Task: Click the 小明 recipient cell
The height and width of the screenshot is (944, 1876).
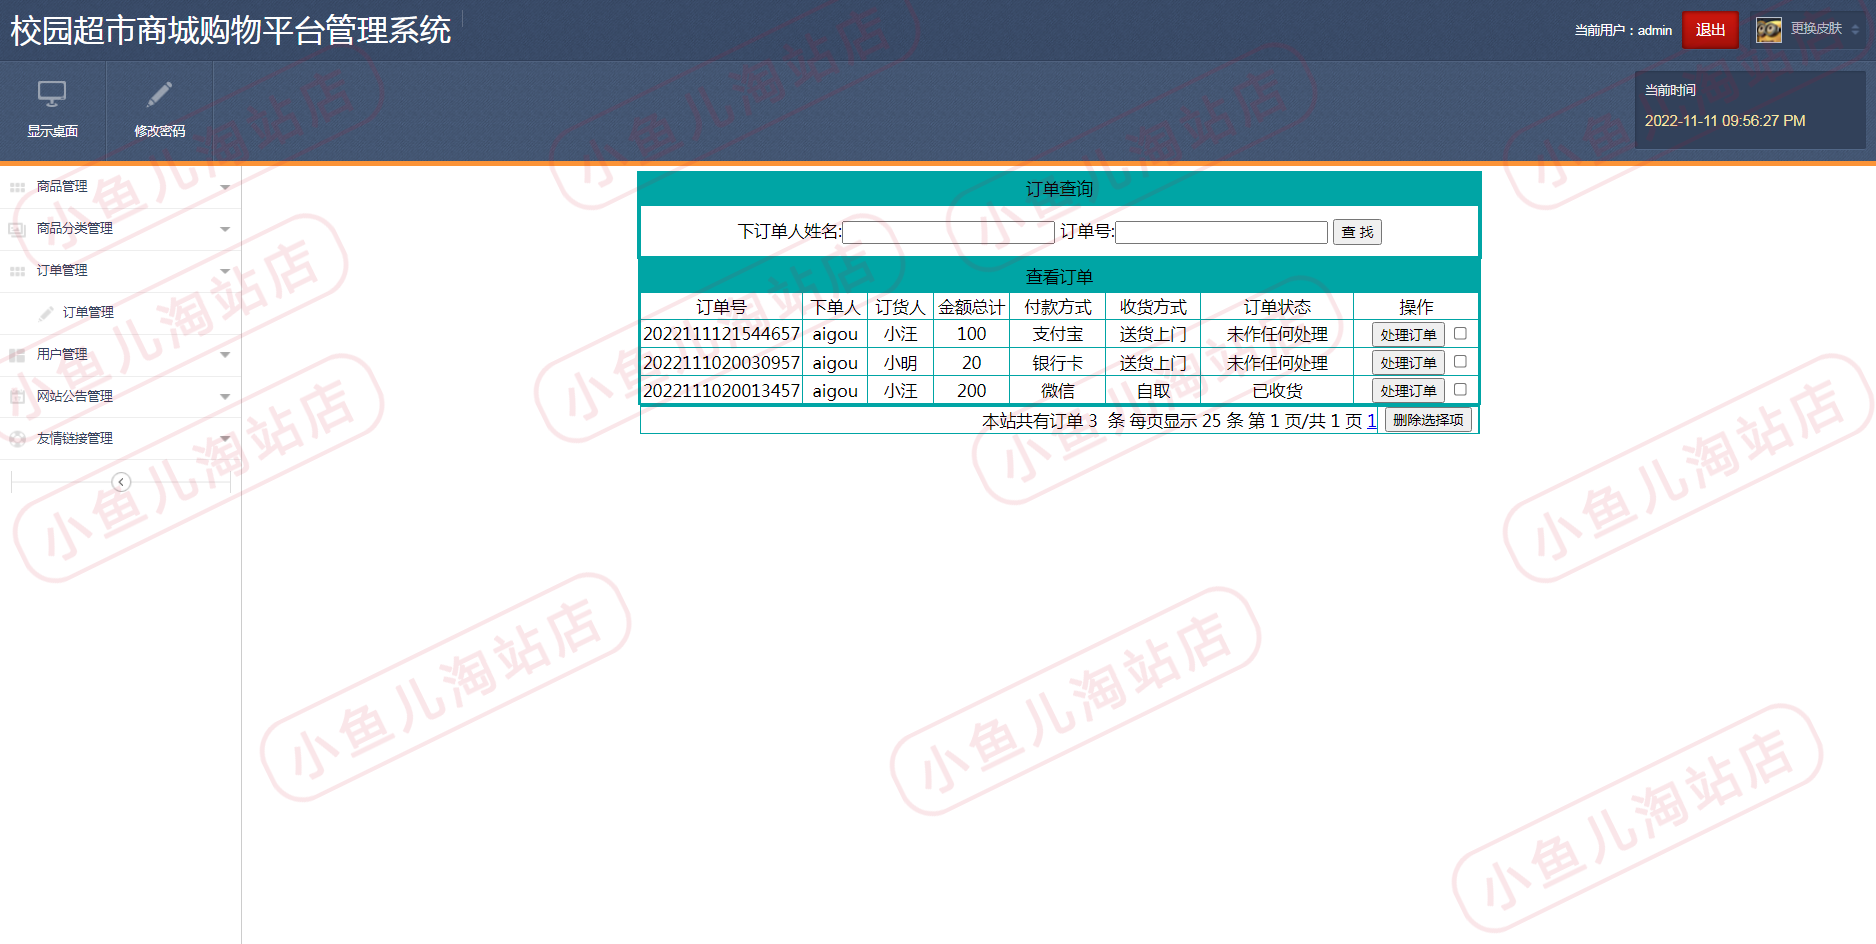Action: (x=900, y=363)
